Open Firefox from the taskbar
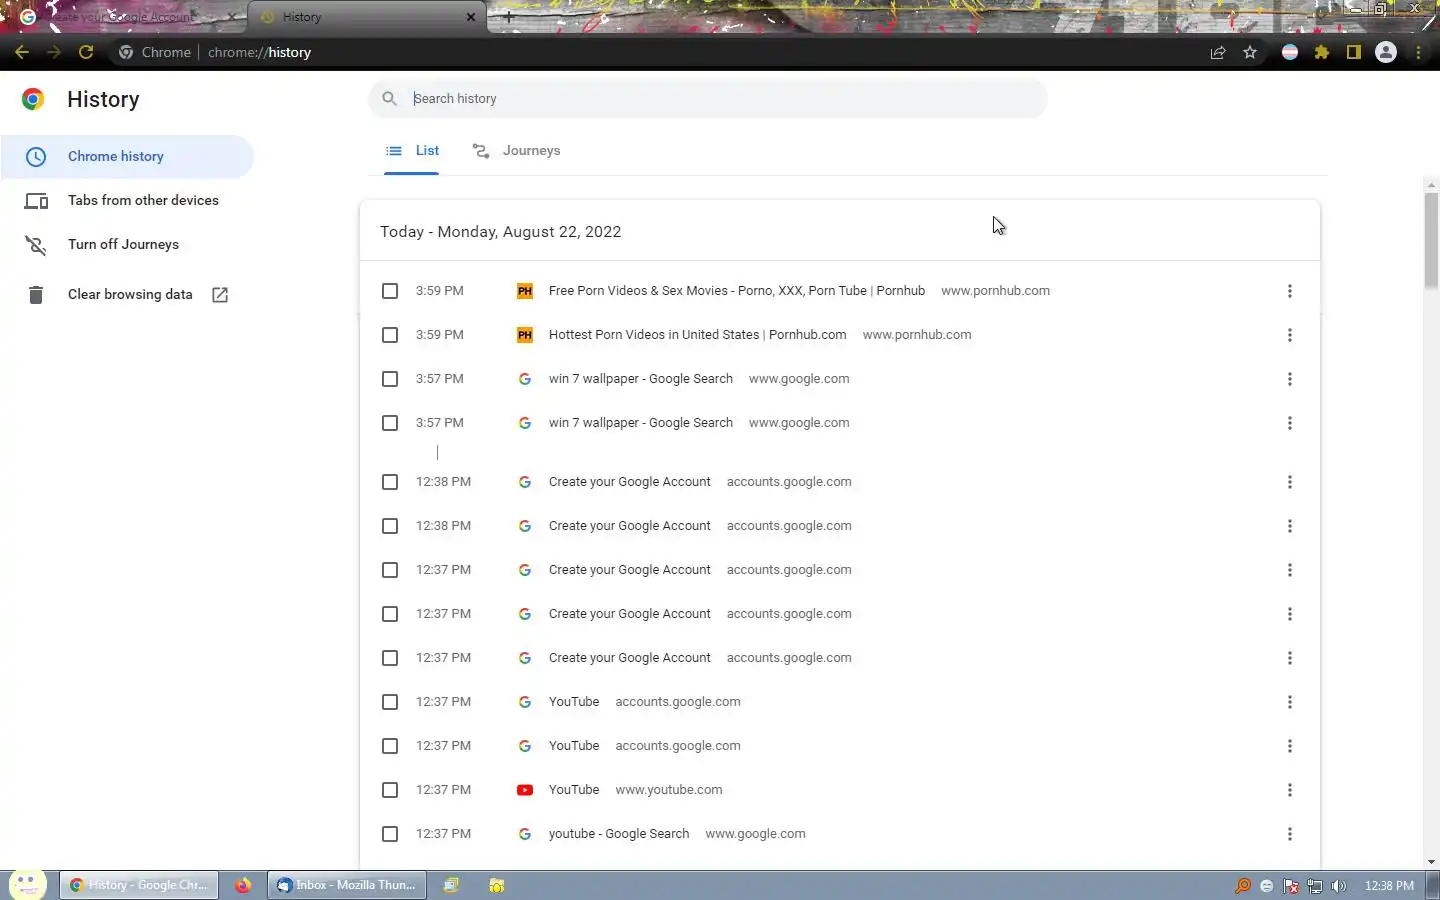Viewport: 1440px width, 900px height. coord(243,885)
